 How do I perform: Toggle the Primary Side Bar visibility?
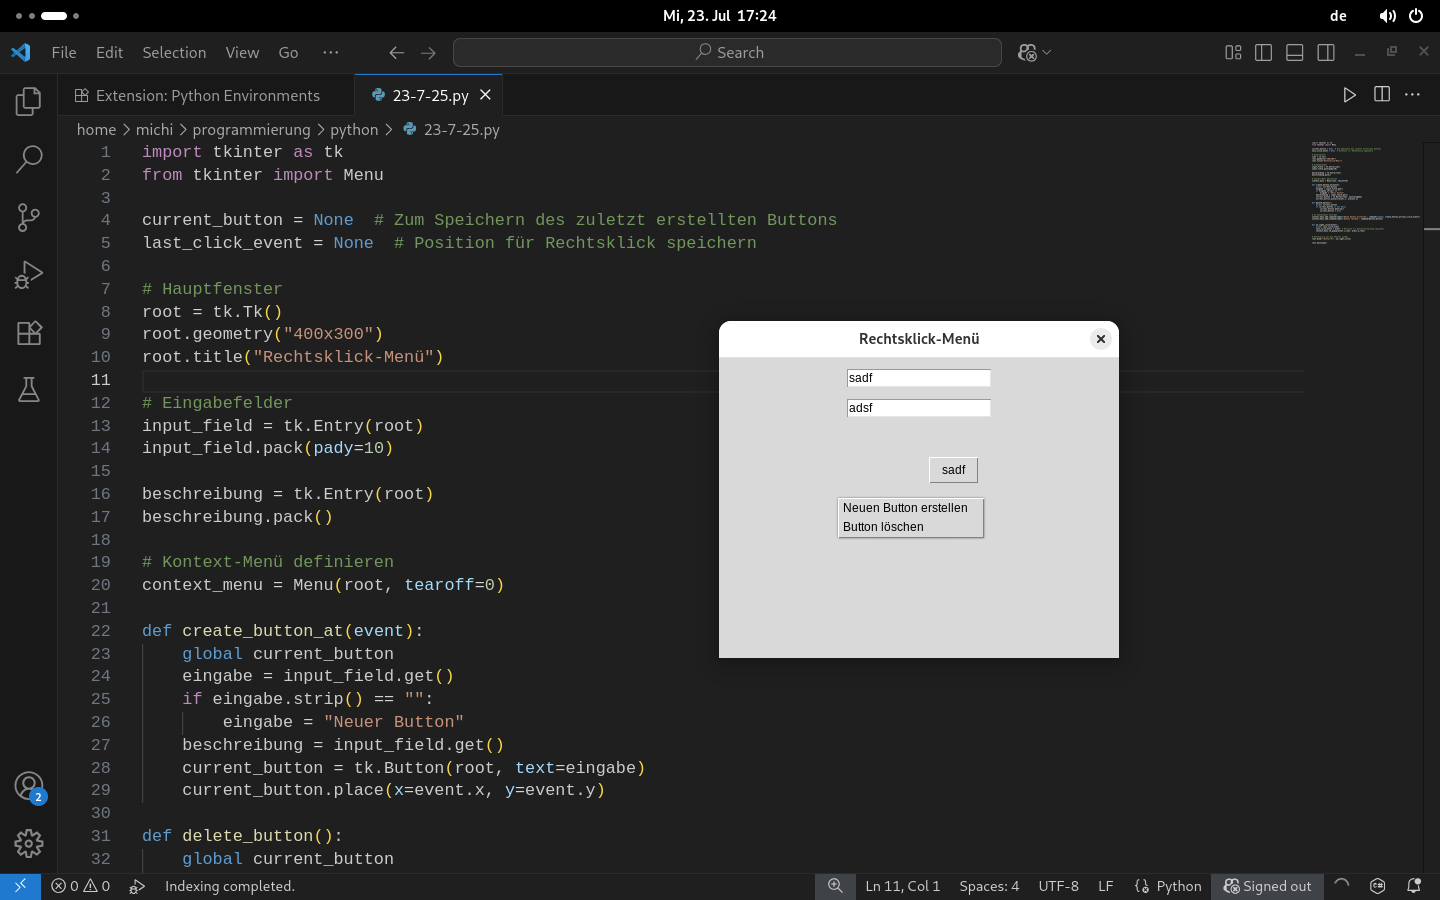click(1263, 52)
